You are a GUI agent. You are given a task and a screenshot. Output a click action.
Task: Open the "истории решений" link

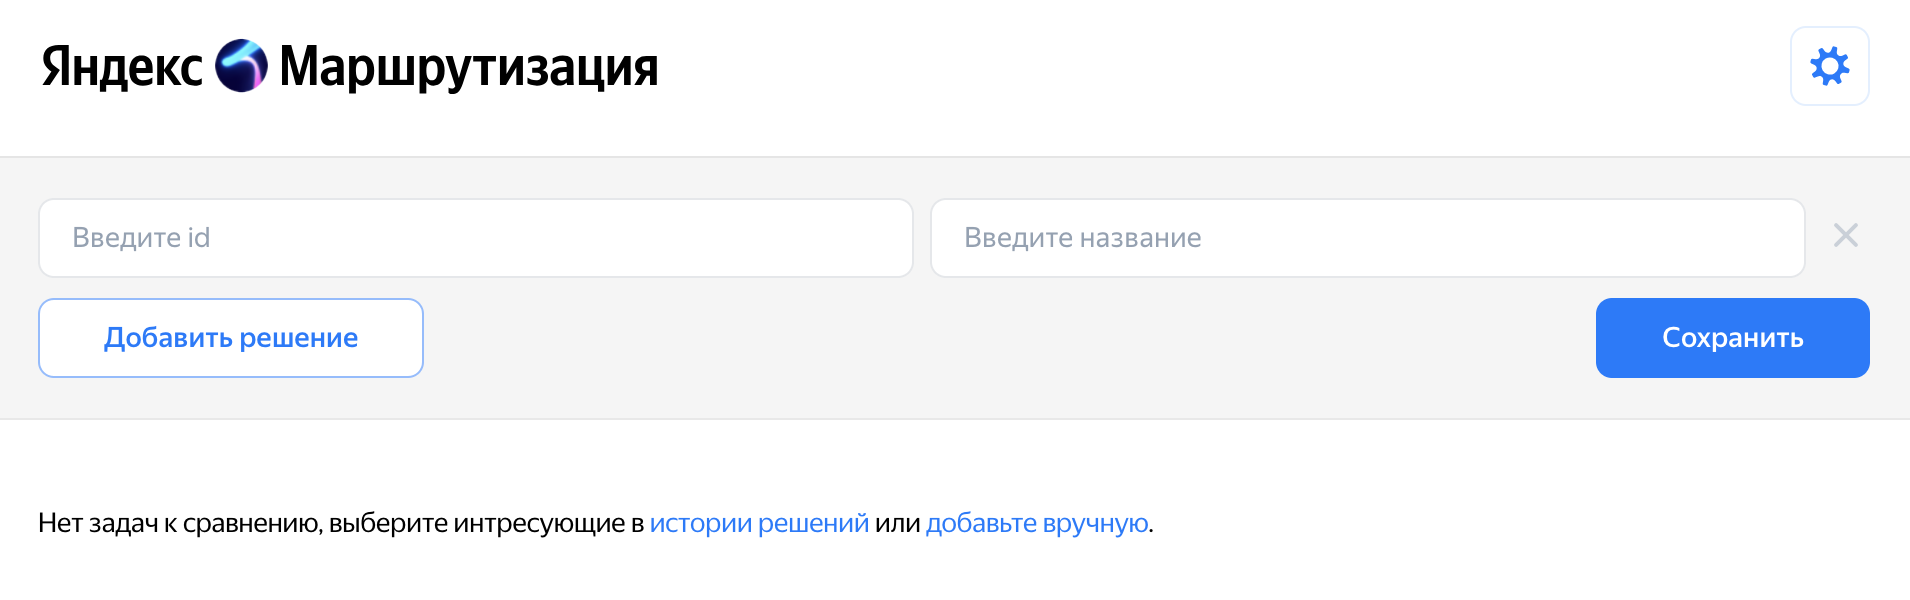(759, 523)
